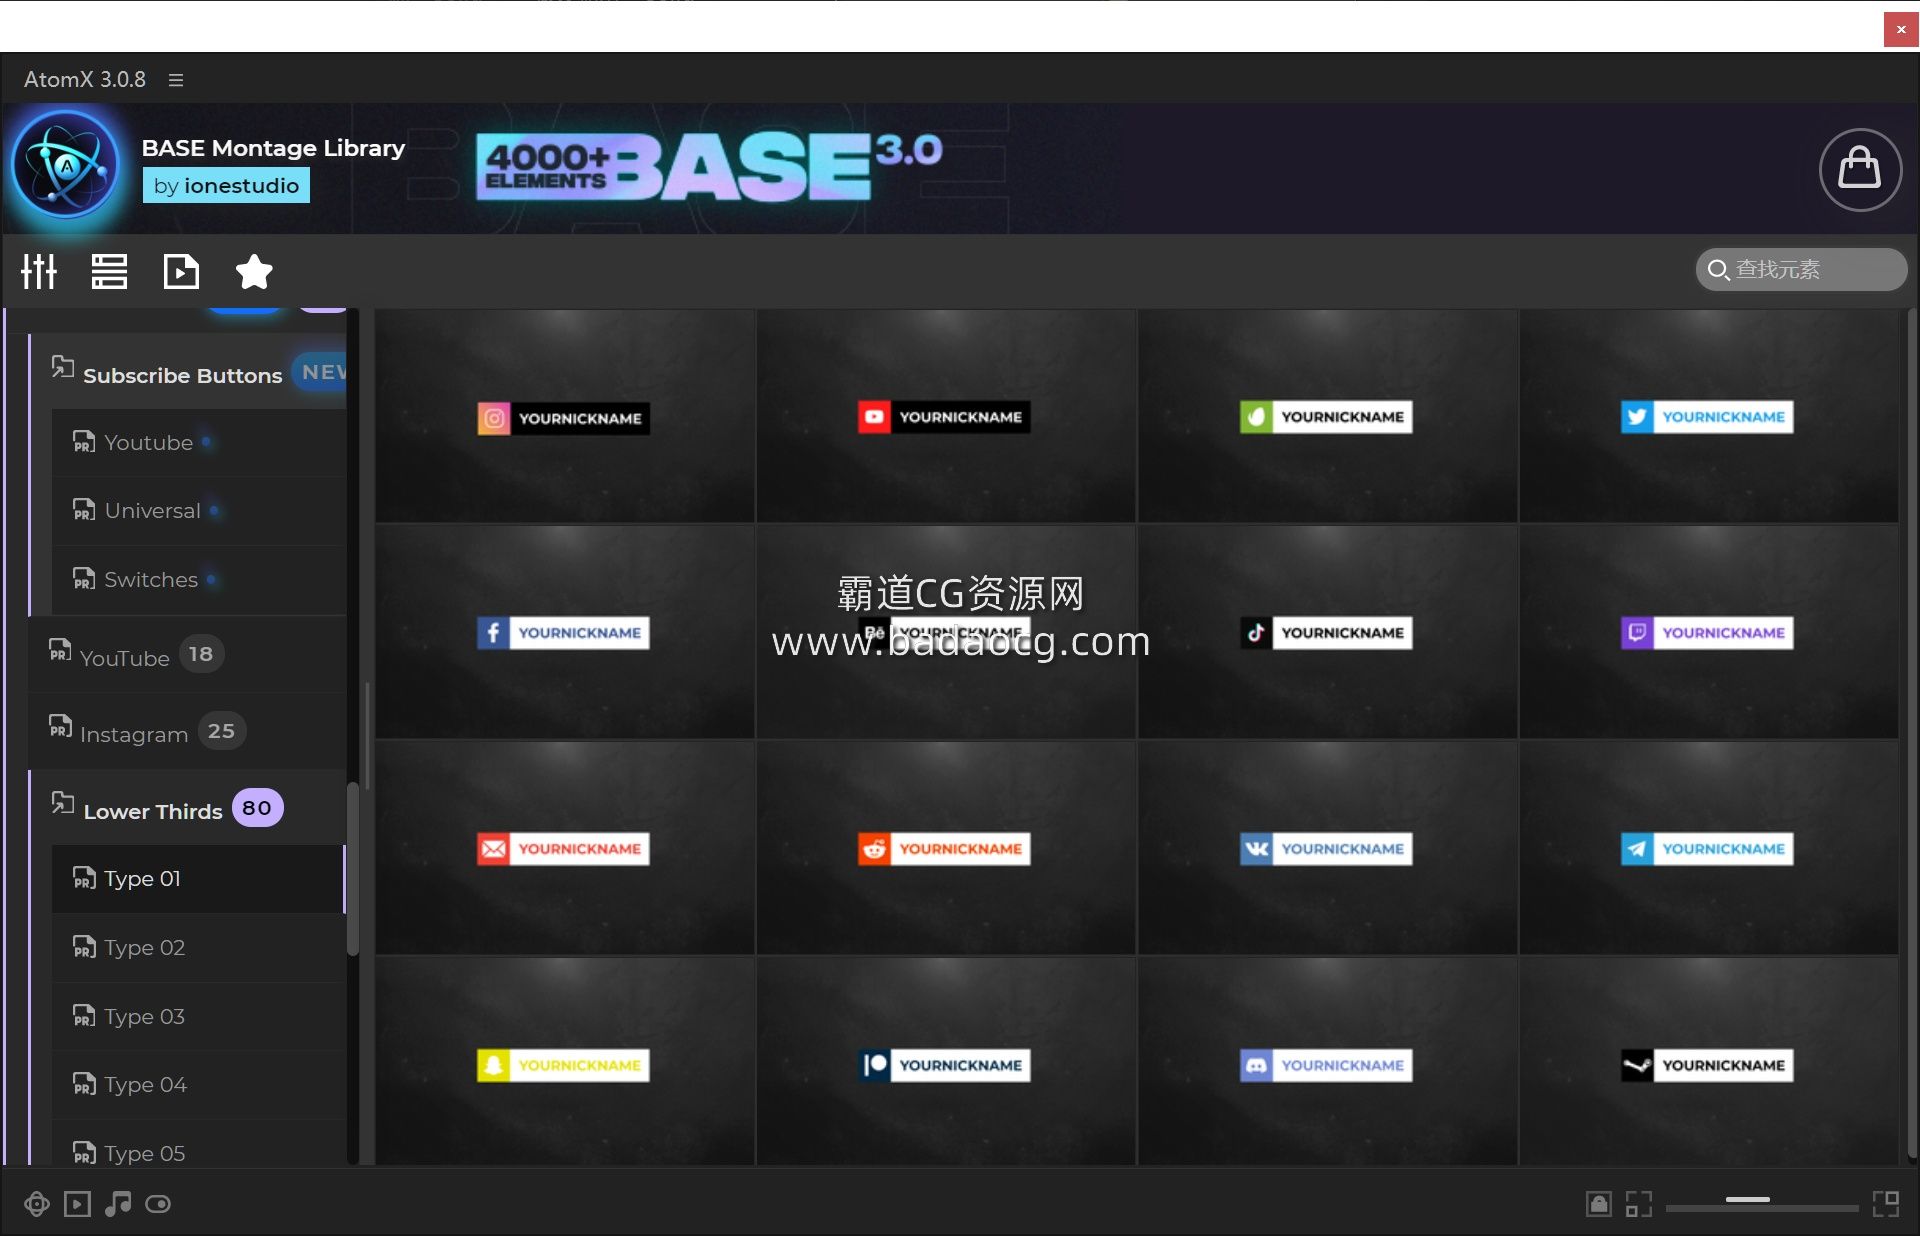Select the Twitter lower third thumbnail
Viewport: 1920px width, 1236px height.
click(x=1708, y=416)
